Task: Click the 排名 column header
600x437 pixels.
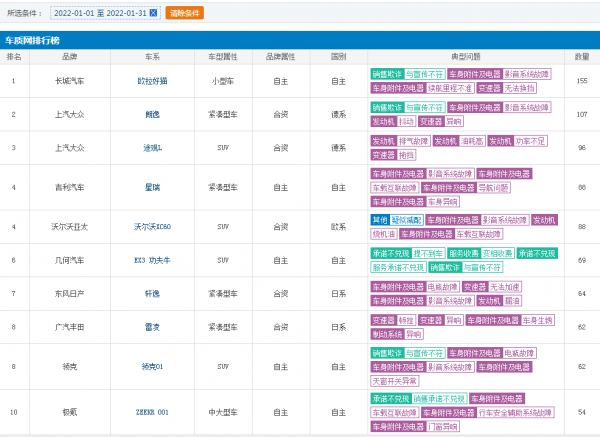Action: tap(14, 57)
